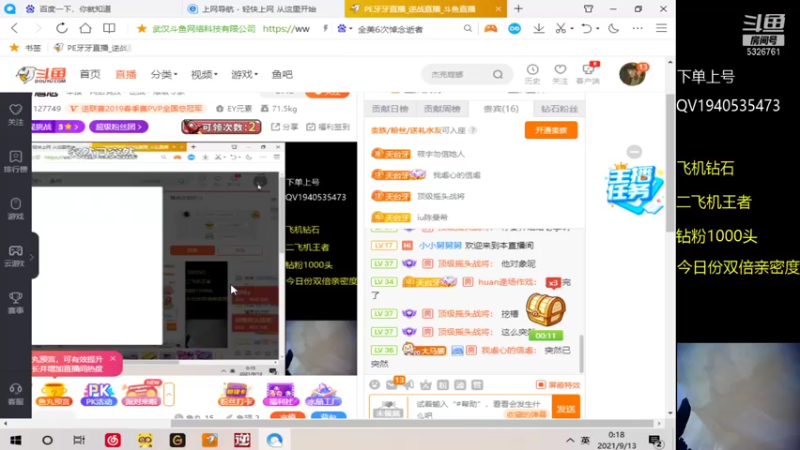Image resolution: width=800 pixels, height=450 pixels.
Task: Open the 历史 watch history icon
Action: [532, 74]
